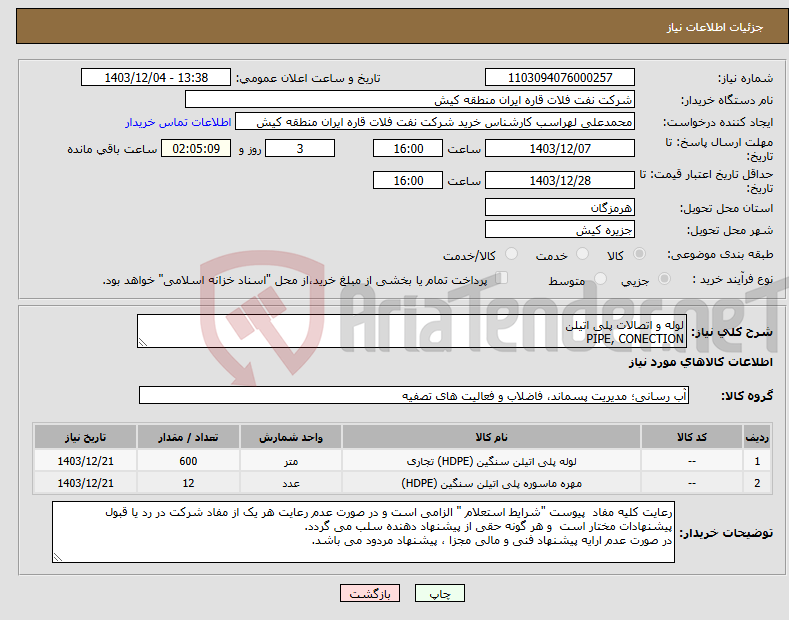This screenshot has height=620, width=789.
Task: Click the ردیف column header
Action: pos(757,437)
